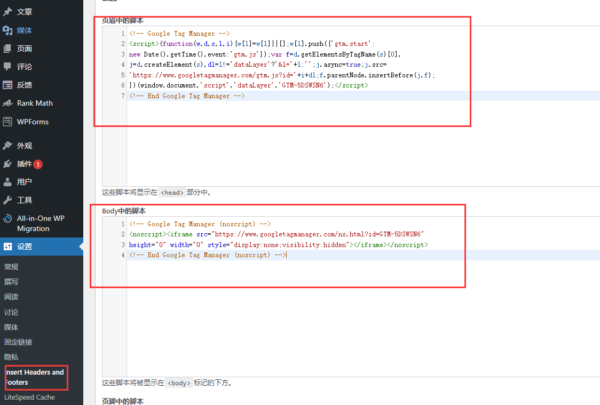The width and height of the screenshot is (600, 405).
Task: Open All-in-One WP Migration menu
Action: coord(41,224)
